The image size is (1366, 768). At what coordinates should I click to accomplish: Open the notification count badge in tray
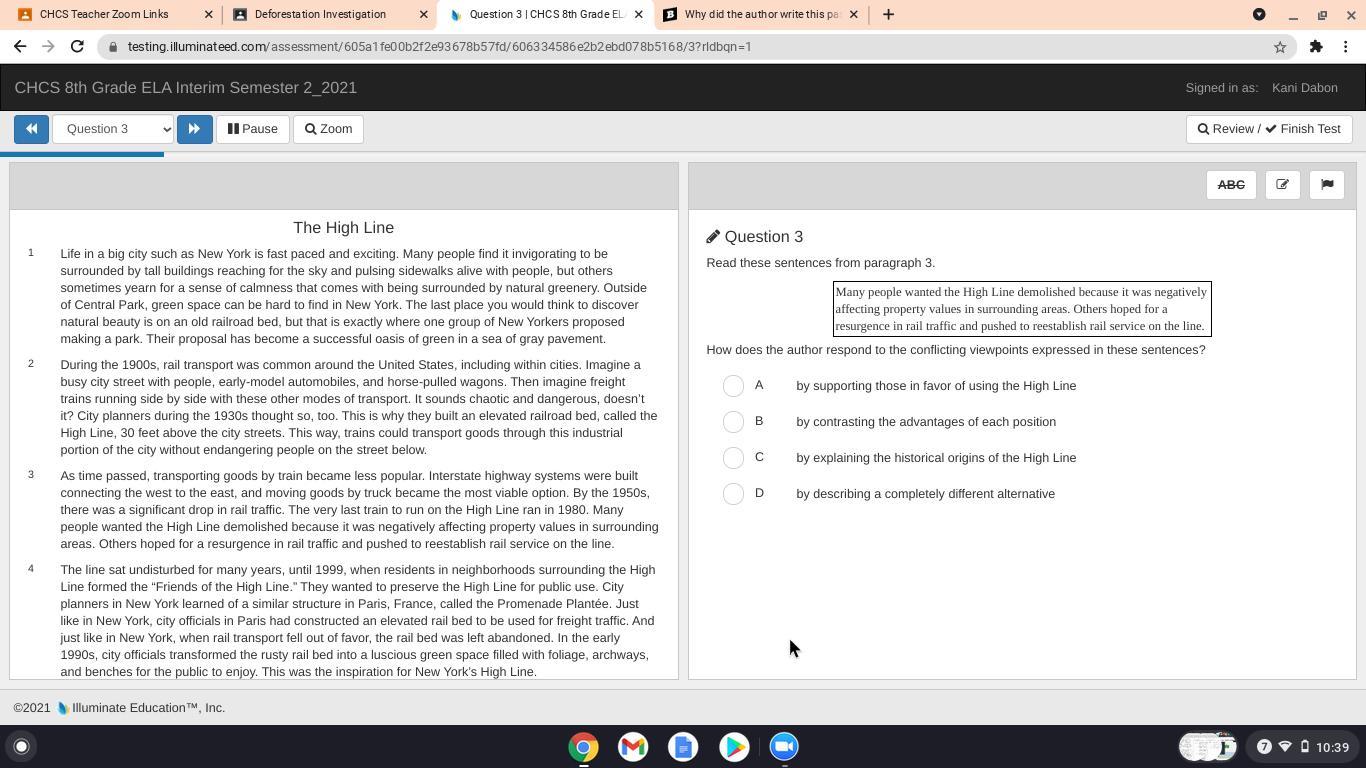1264,747
